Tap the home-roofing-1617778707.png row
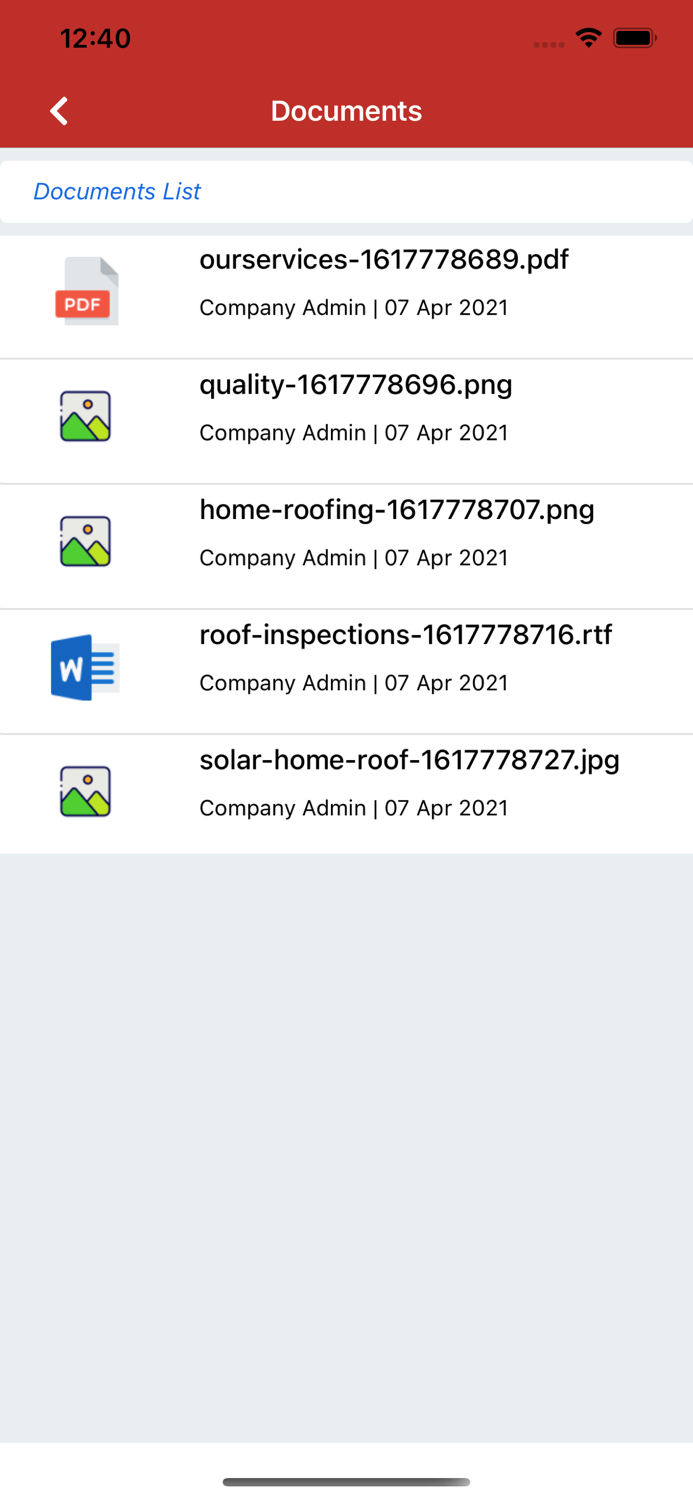Image resolution: width=693 pixels, height=1500 pixels. pos(397,510)
